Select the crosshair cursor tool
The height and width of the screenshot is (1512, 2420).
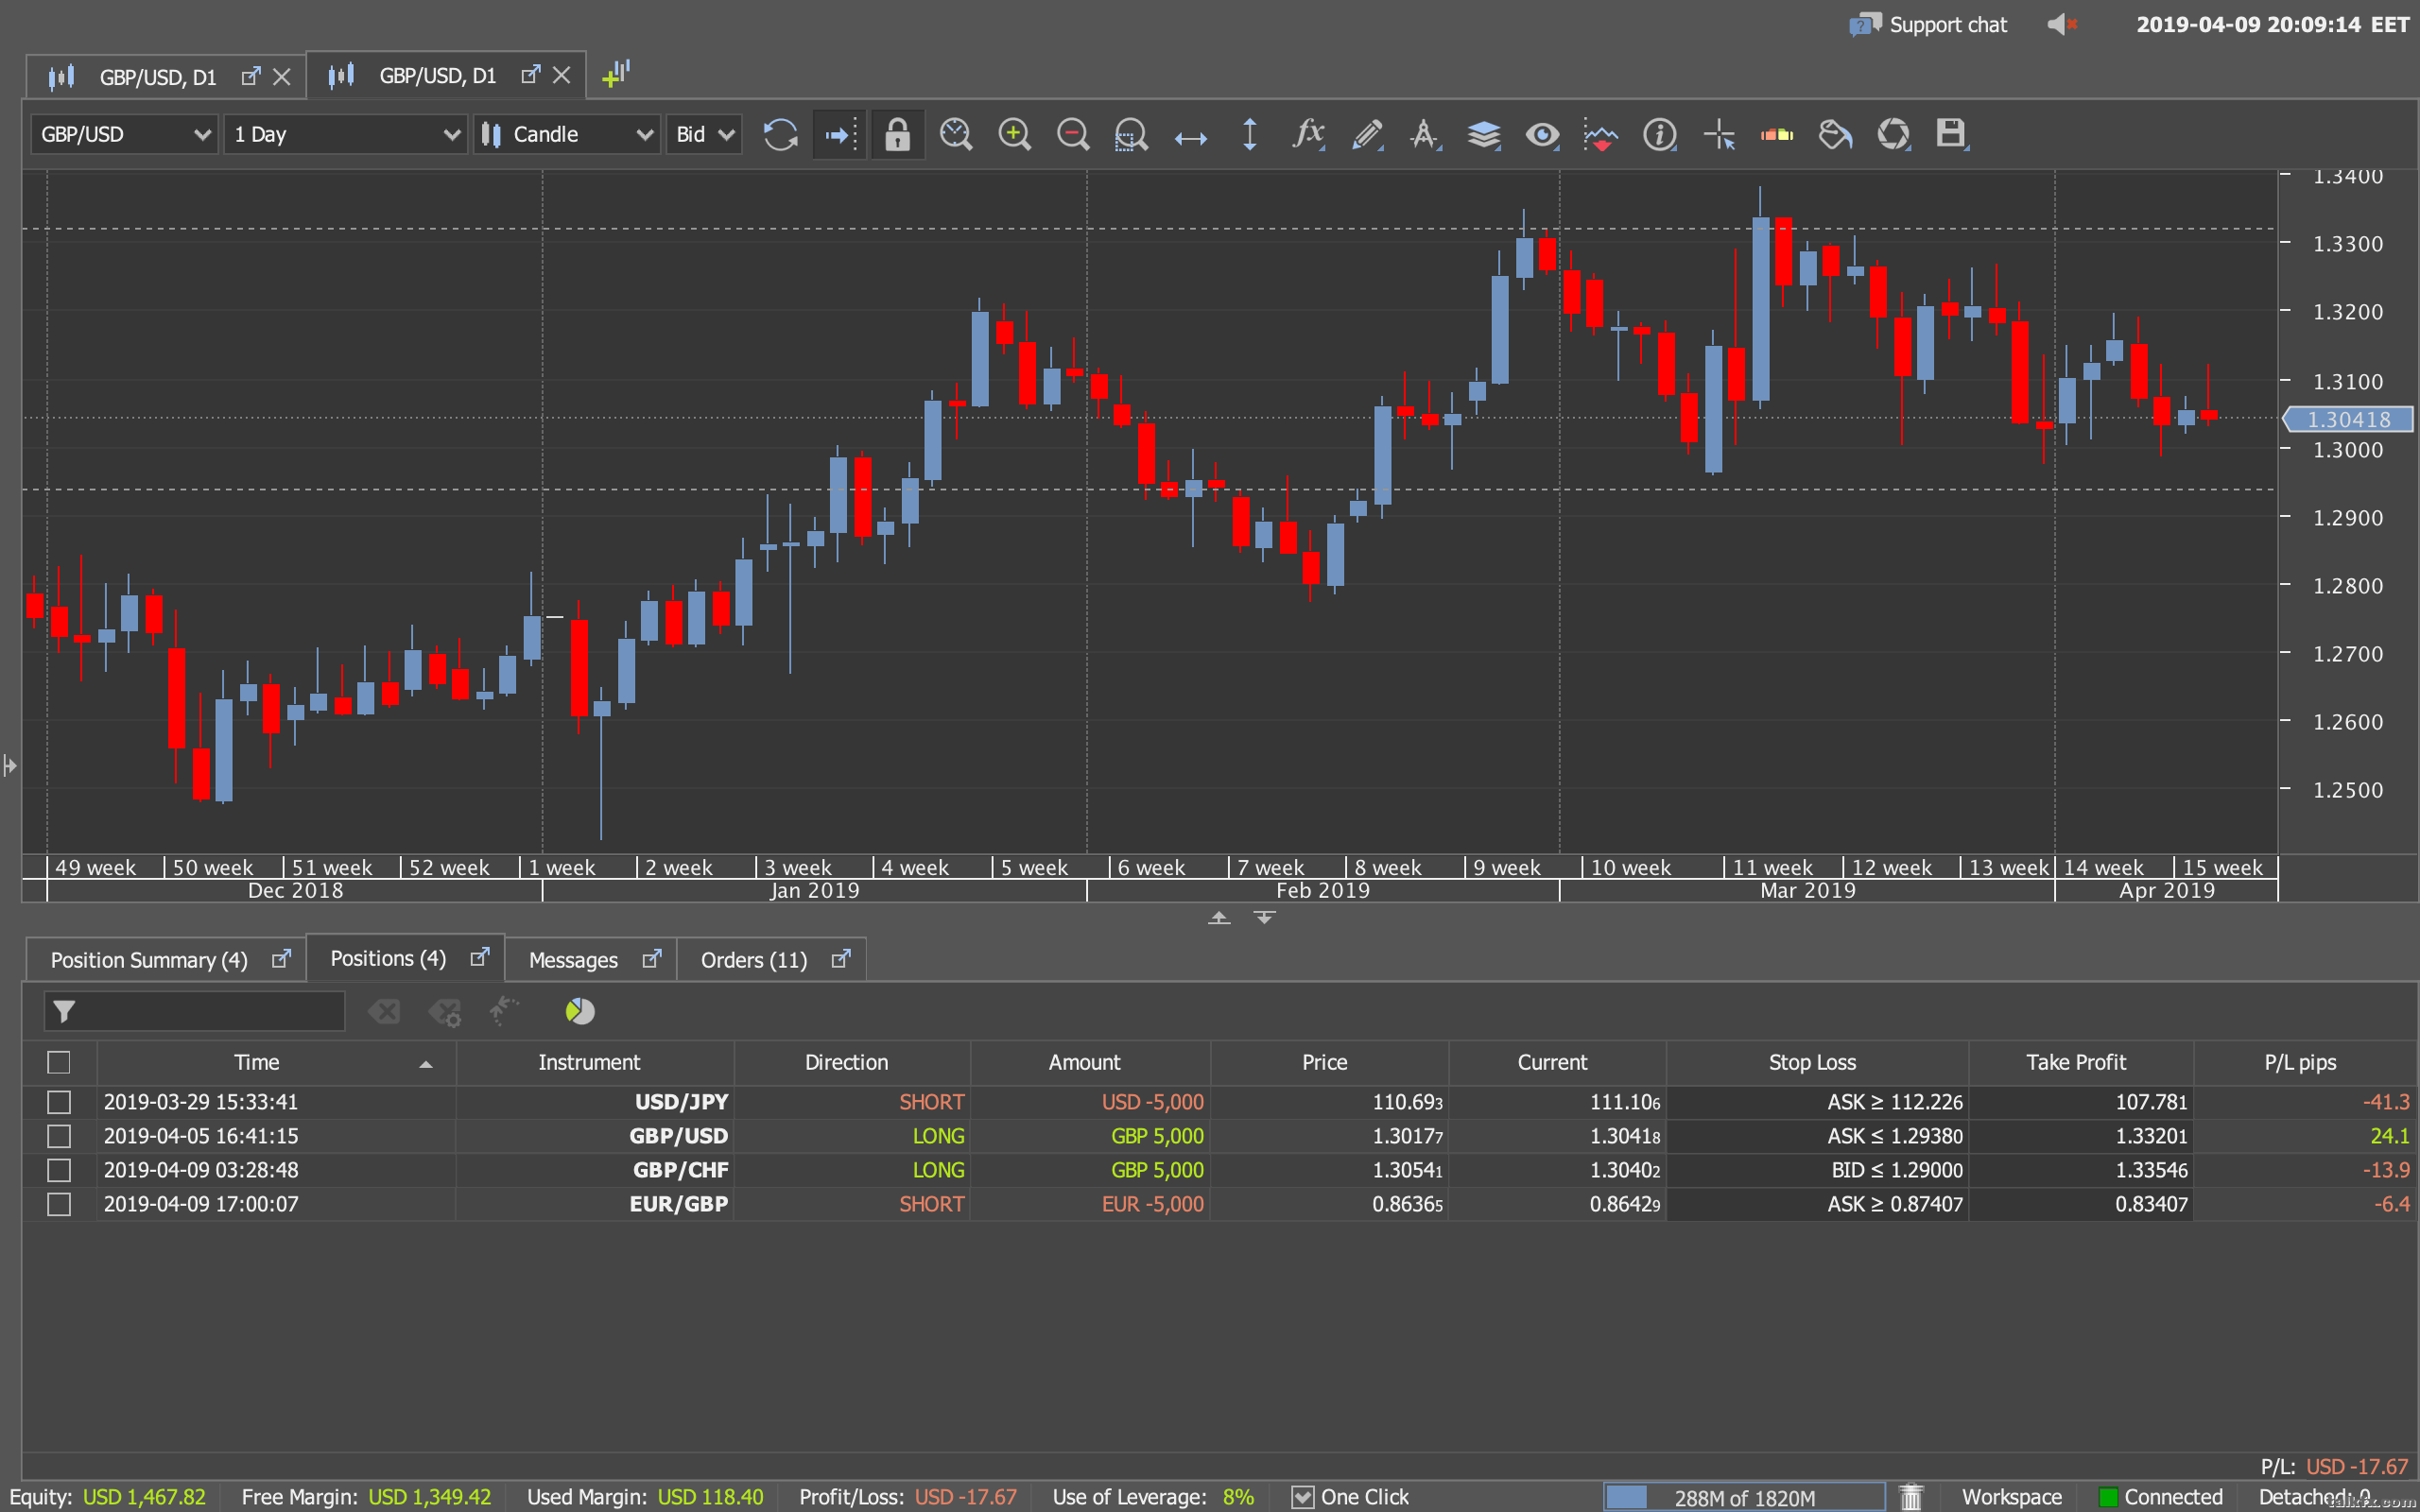[x=1719, y=134]
